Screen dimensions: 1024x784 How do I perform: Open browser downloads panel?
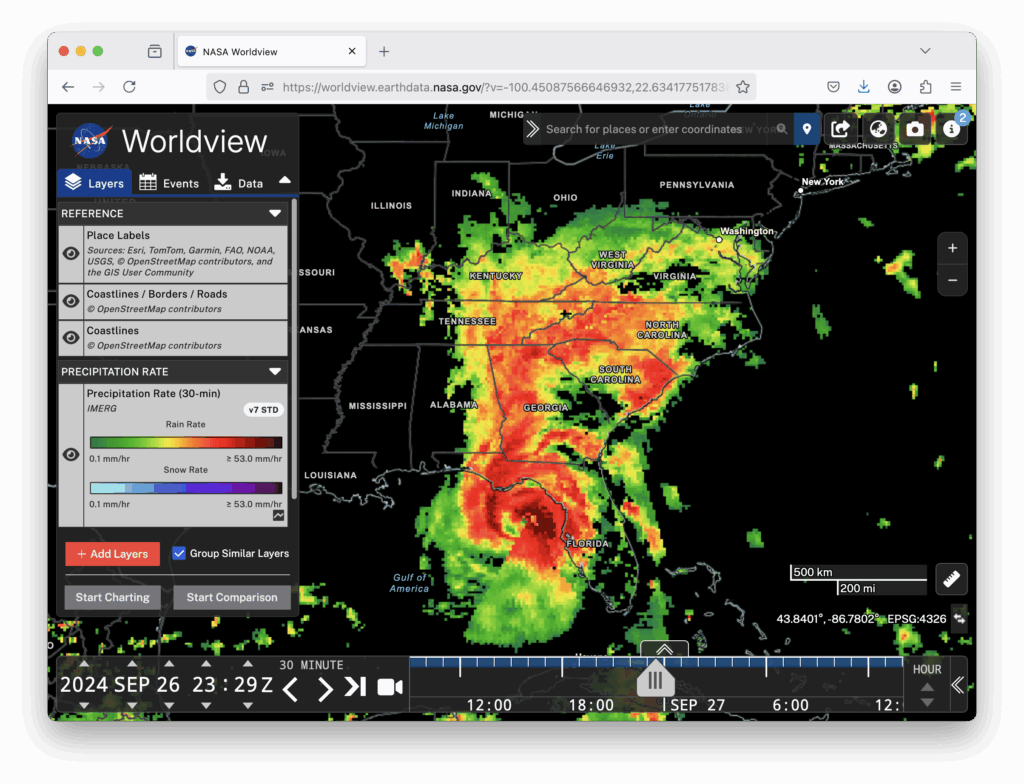point(863,87)
